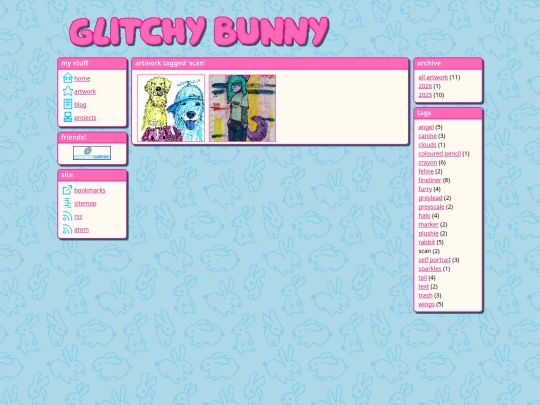Screen dimensions: 540x405
Task: Open the green-haired character artwork thumbnail
Action: (x=242, y=108)
